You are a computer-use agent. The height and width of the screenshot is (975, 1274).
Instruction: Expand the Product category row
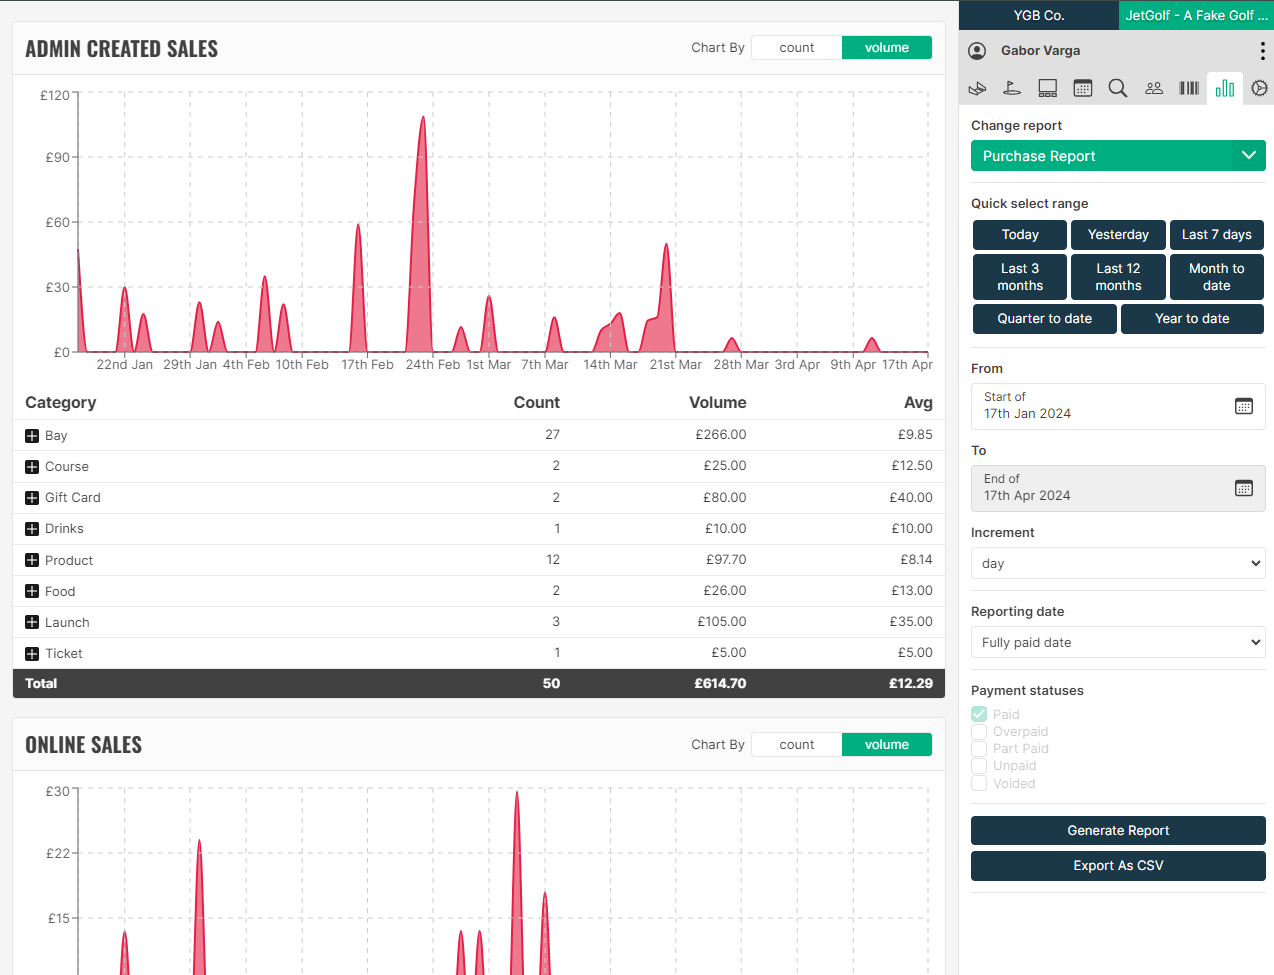[32, 561]
